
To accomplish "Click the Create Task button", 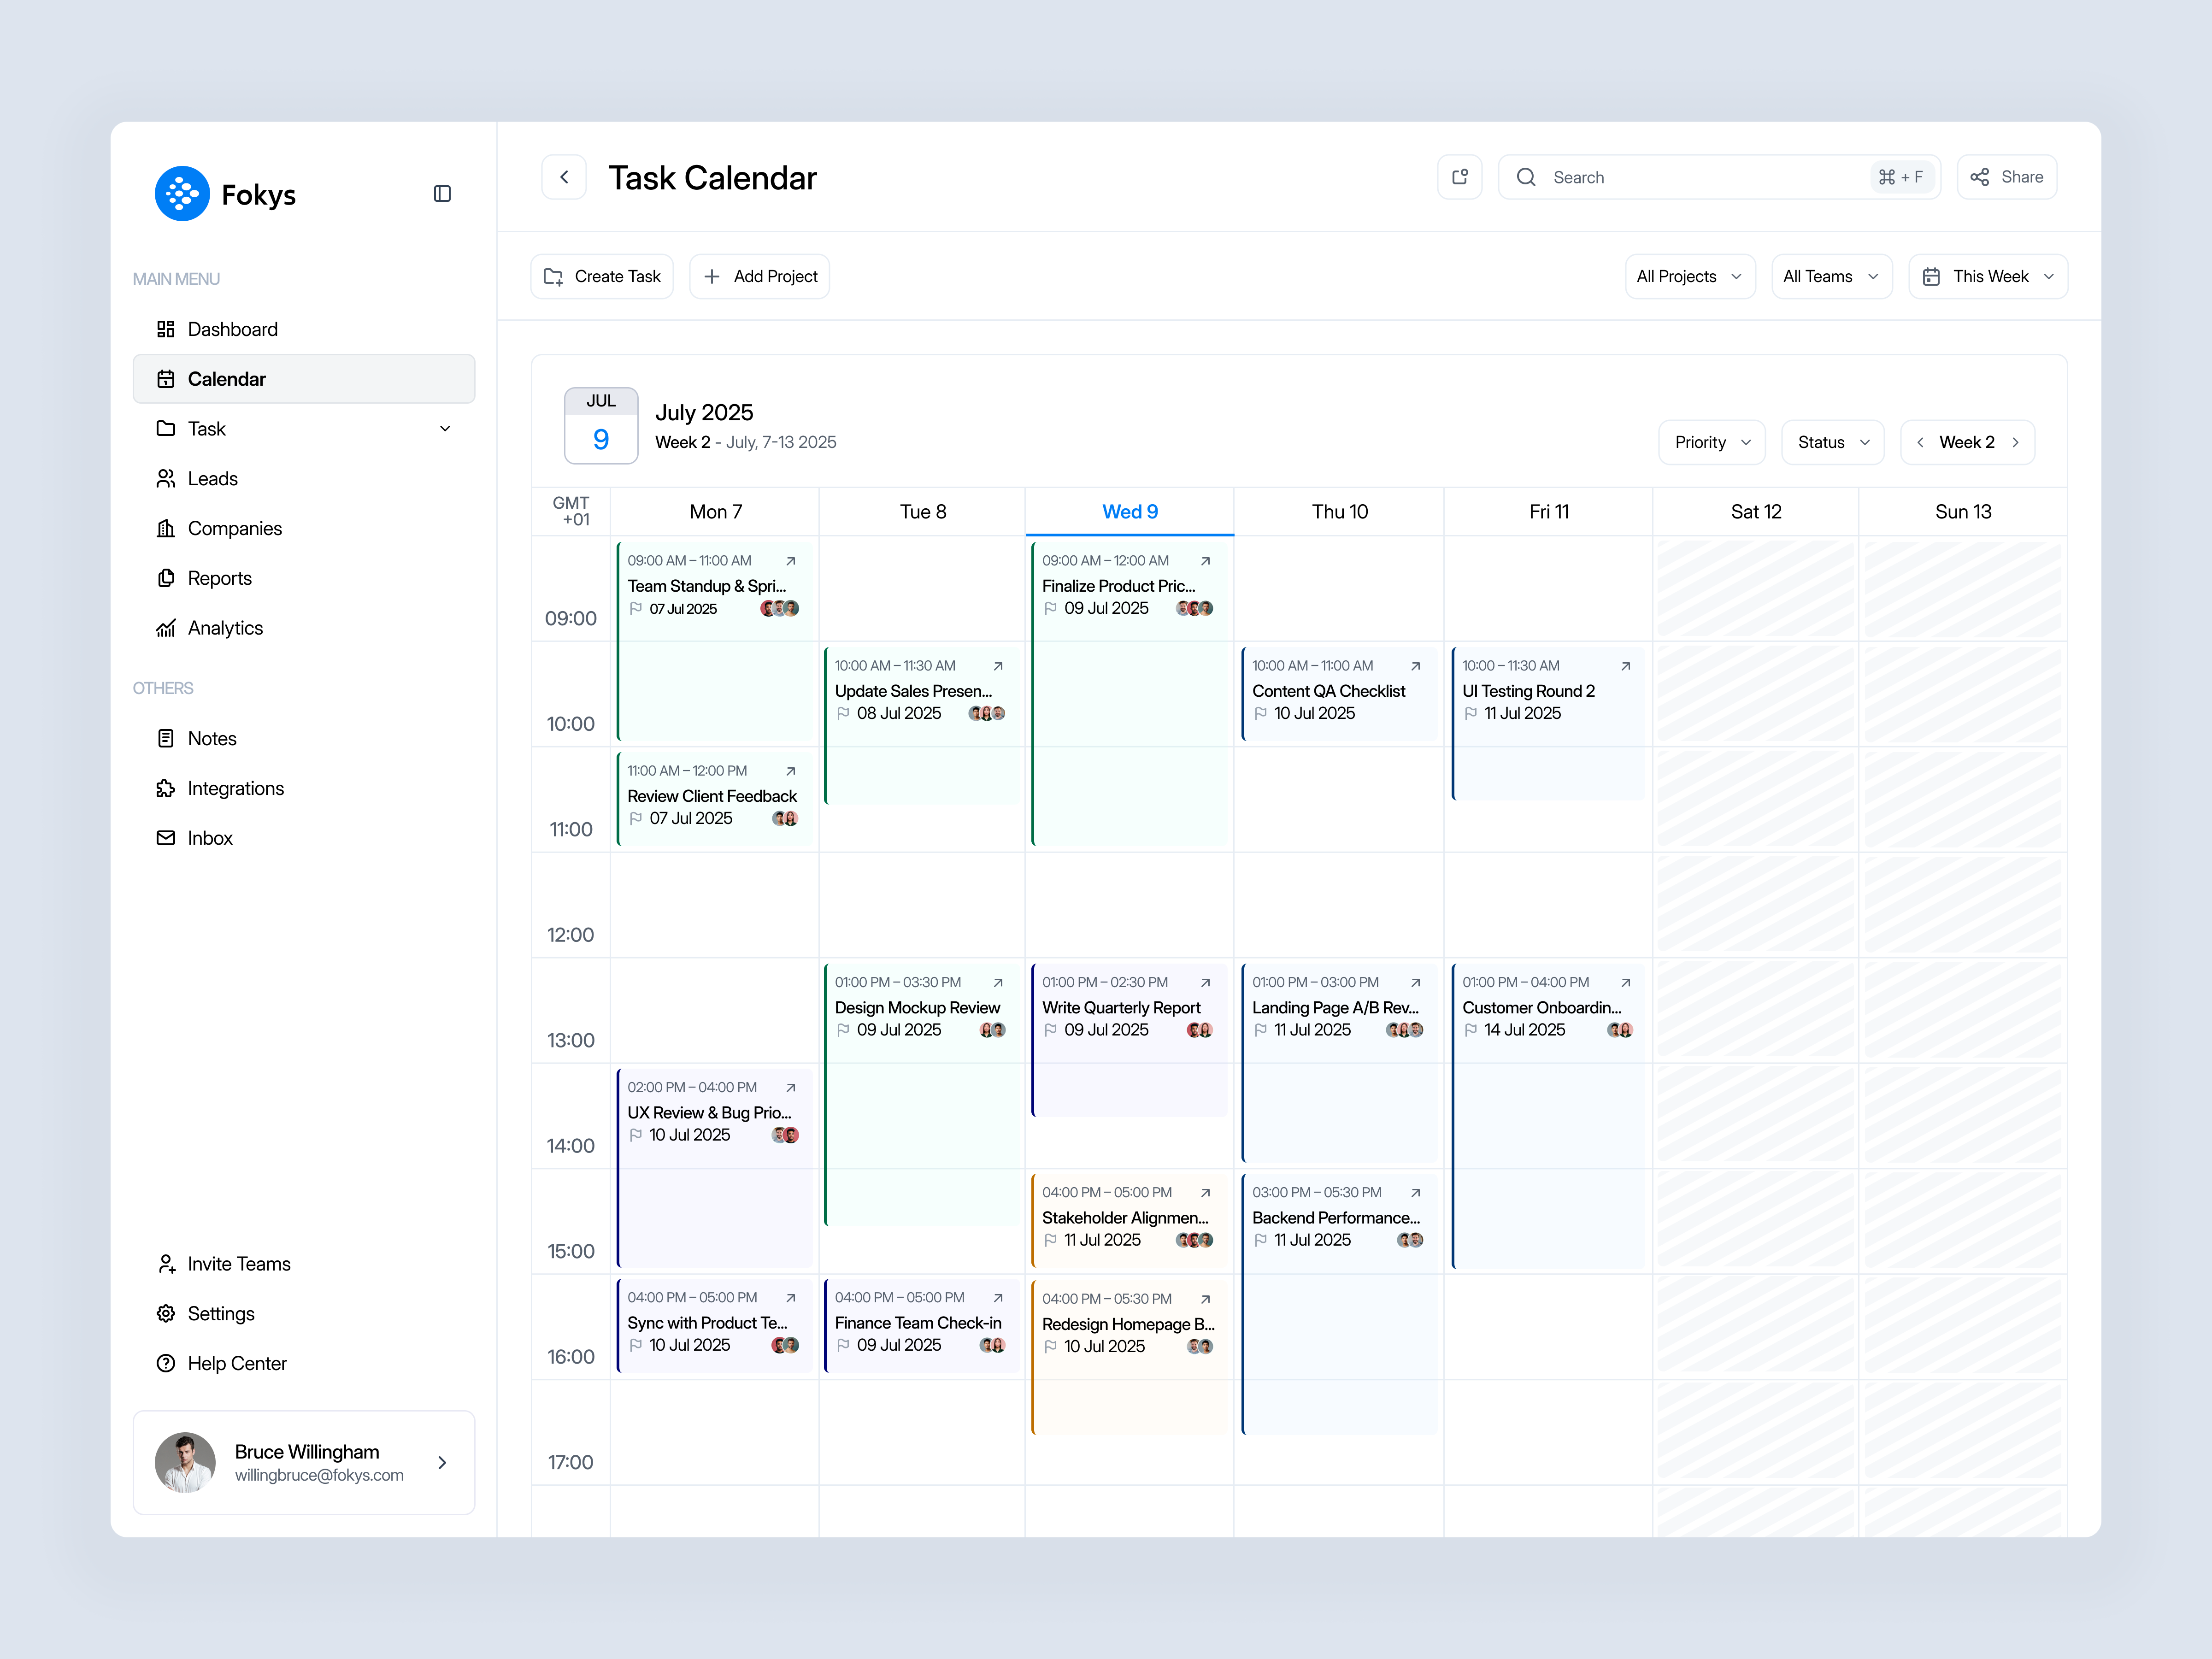I will coord(601,276).
